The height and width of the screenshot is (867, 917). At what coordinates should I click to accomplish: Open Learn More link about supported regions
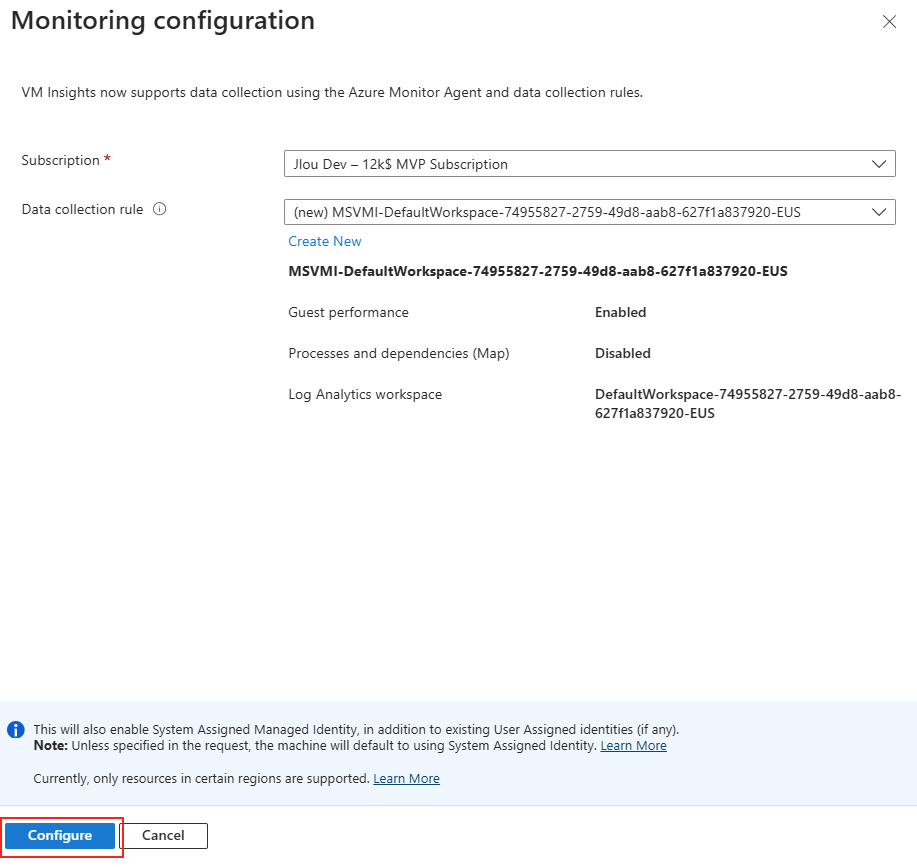coord(406,779)
